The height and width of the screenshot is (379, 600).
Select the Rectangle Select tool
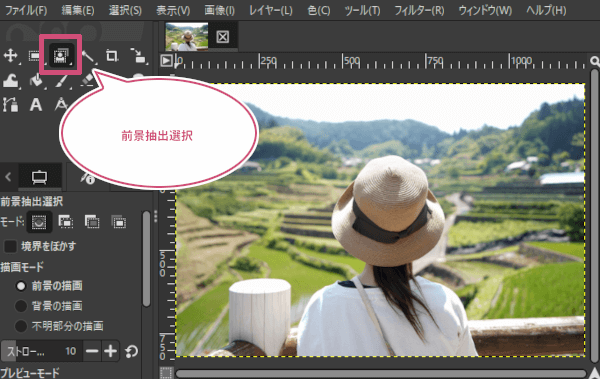[35, 56]
